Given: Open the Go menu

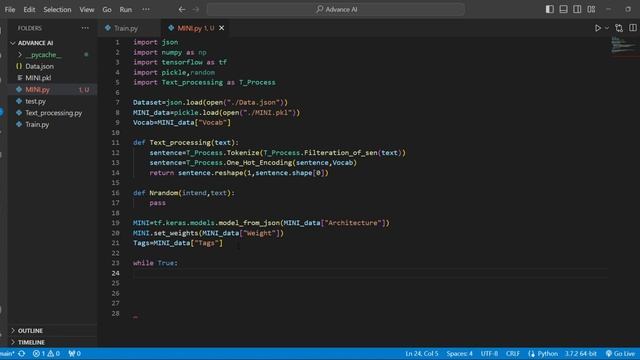Looking at the screenshot, I should coord(107,9).
